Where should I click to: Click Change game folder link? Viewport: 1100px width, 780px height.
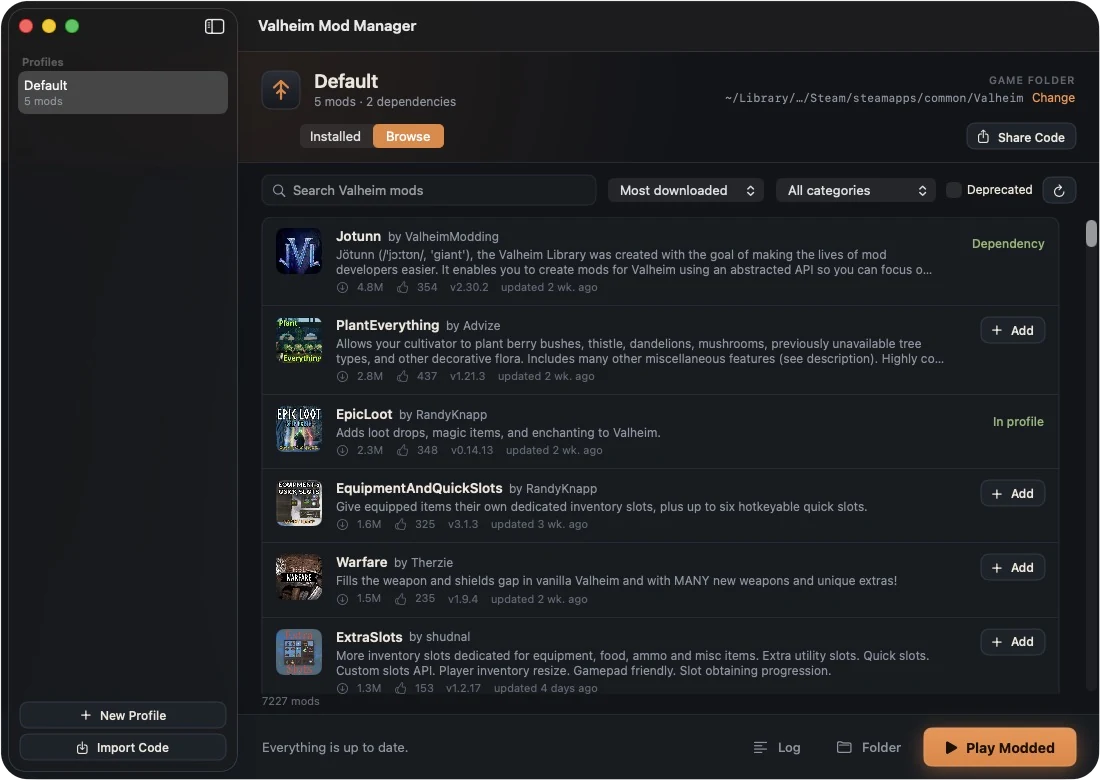click(1053, 98)
